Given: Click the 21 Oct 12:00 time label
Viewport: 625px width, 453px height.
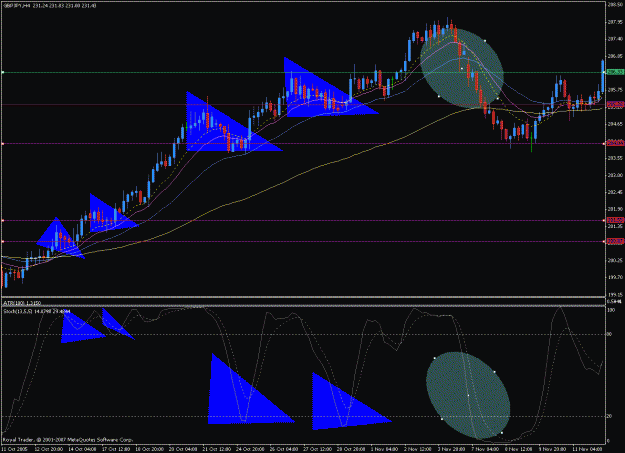Looking at the screenshot, I should [x=216, y=449].
